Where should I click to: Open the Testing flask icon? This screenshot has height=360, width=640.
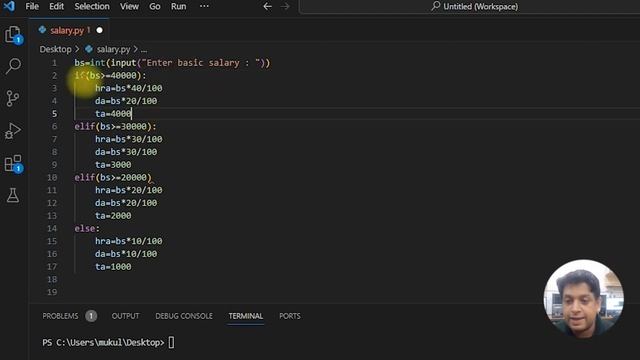tap(13, 196)
